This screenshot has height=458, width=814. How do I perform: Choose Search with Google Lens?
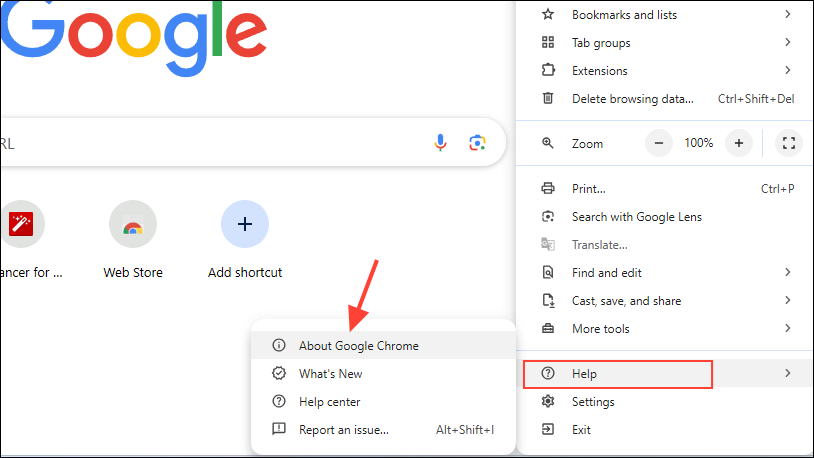click(x=636, y=217)
